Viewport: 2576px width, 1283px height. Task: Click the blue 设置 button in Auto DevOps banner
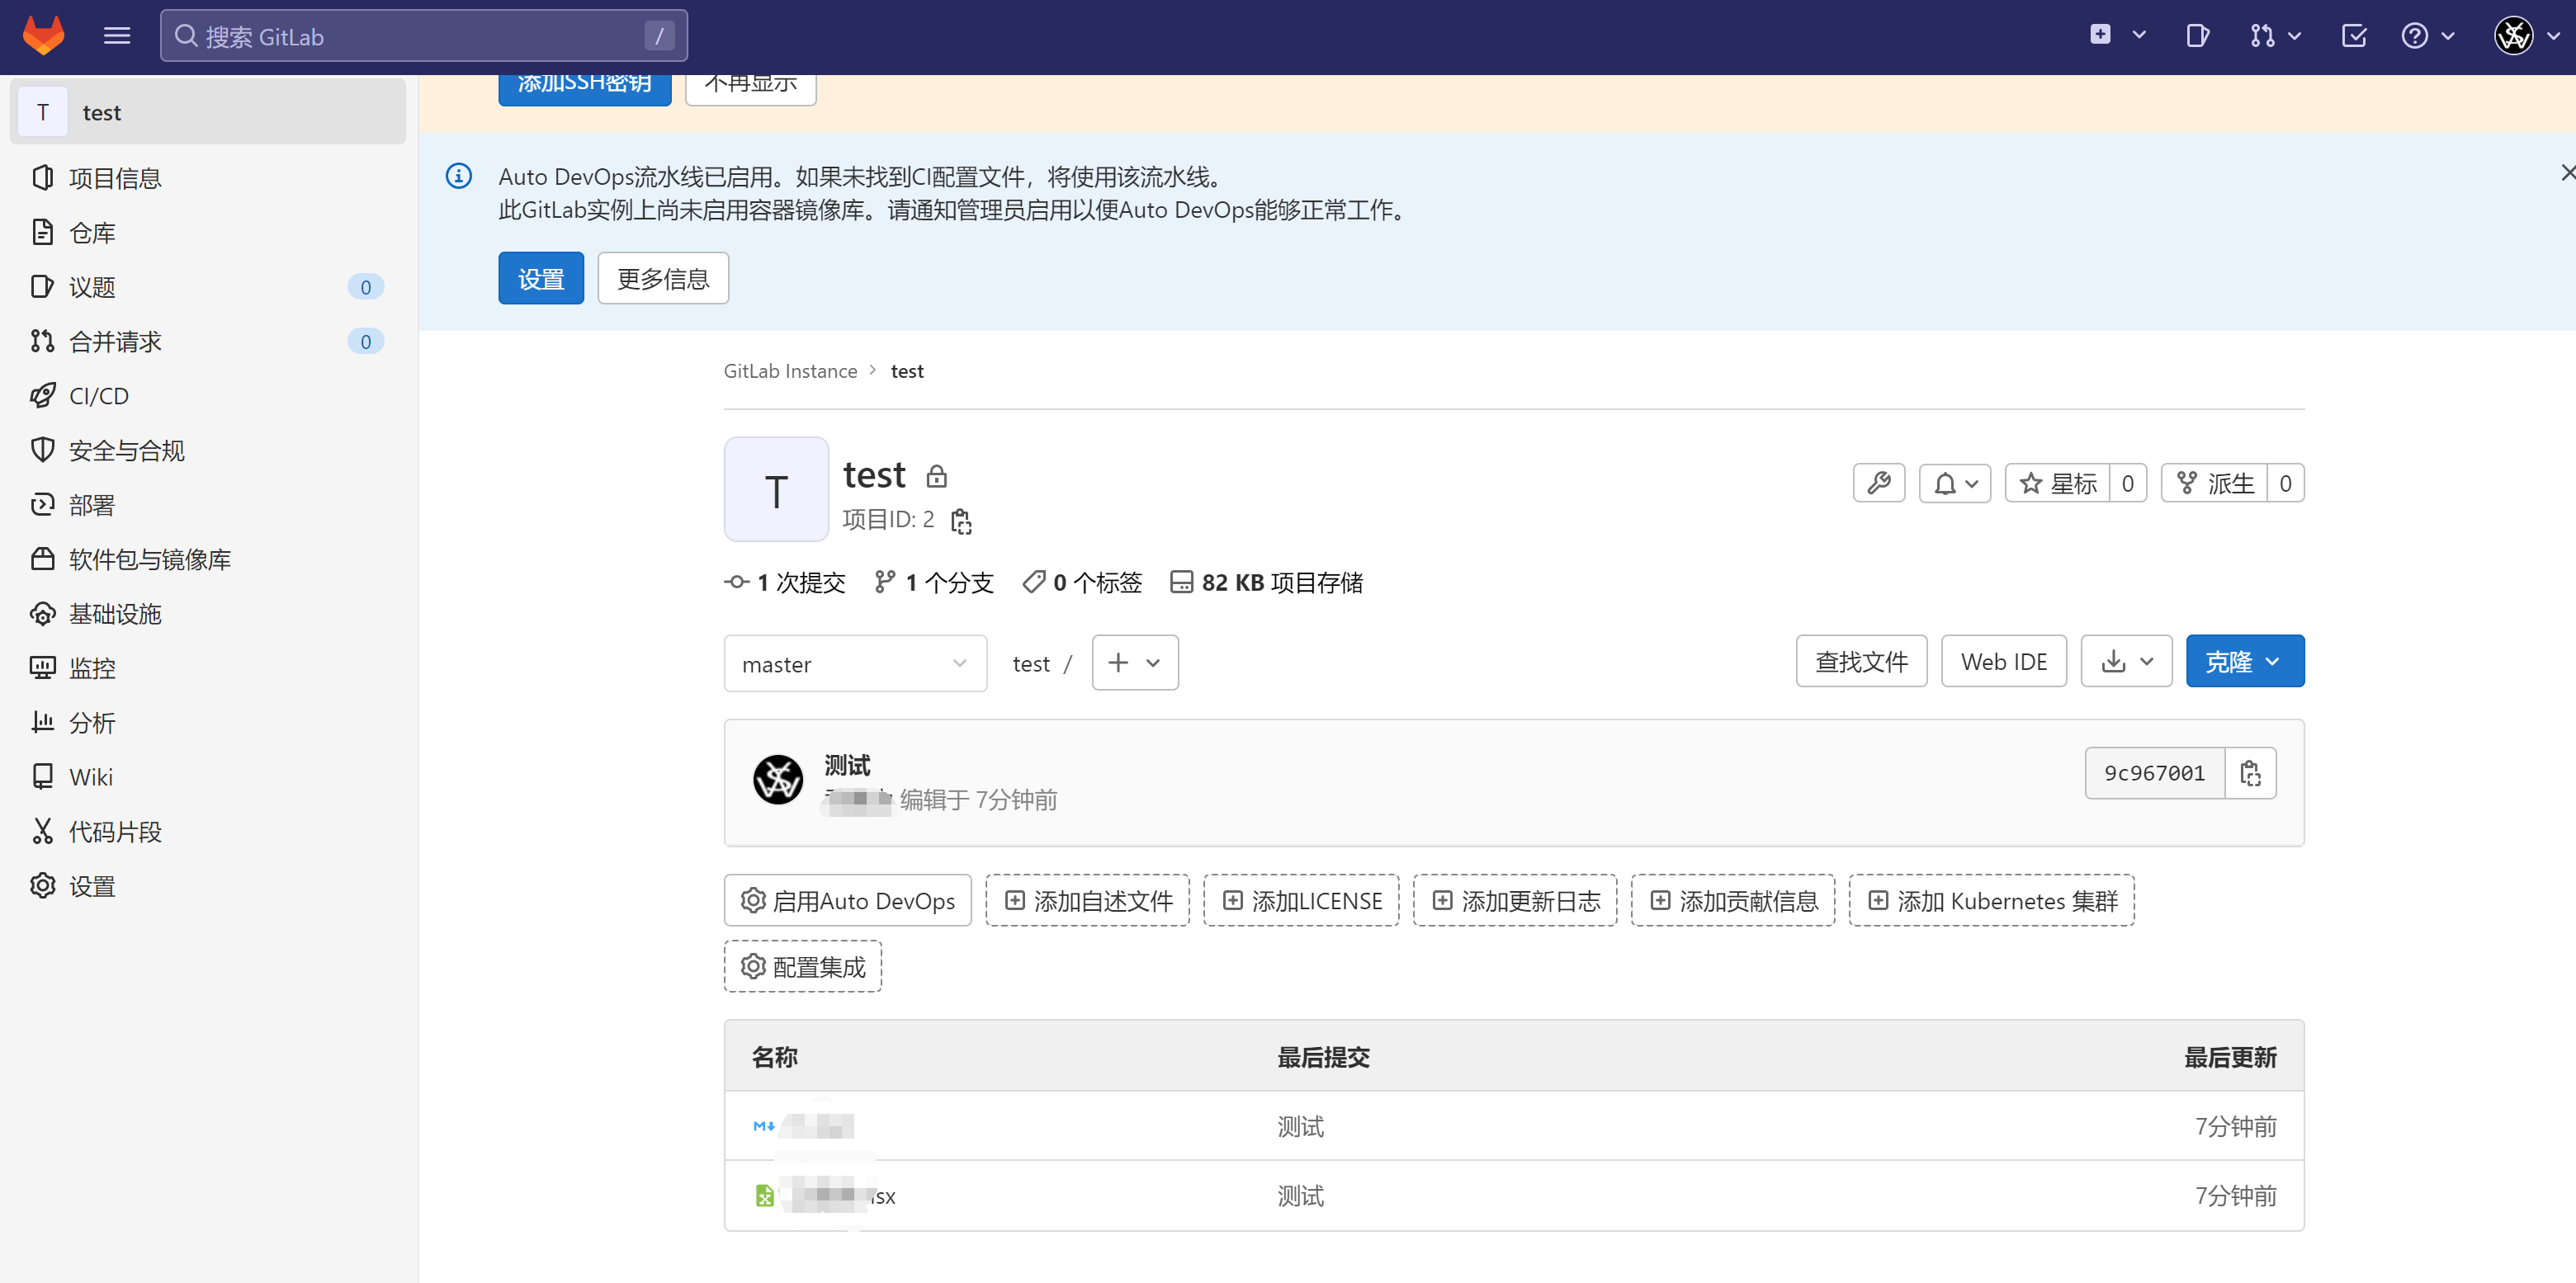click(x=541, y=278)
